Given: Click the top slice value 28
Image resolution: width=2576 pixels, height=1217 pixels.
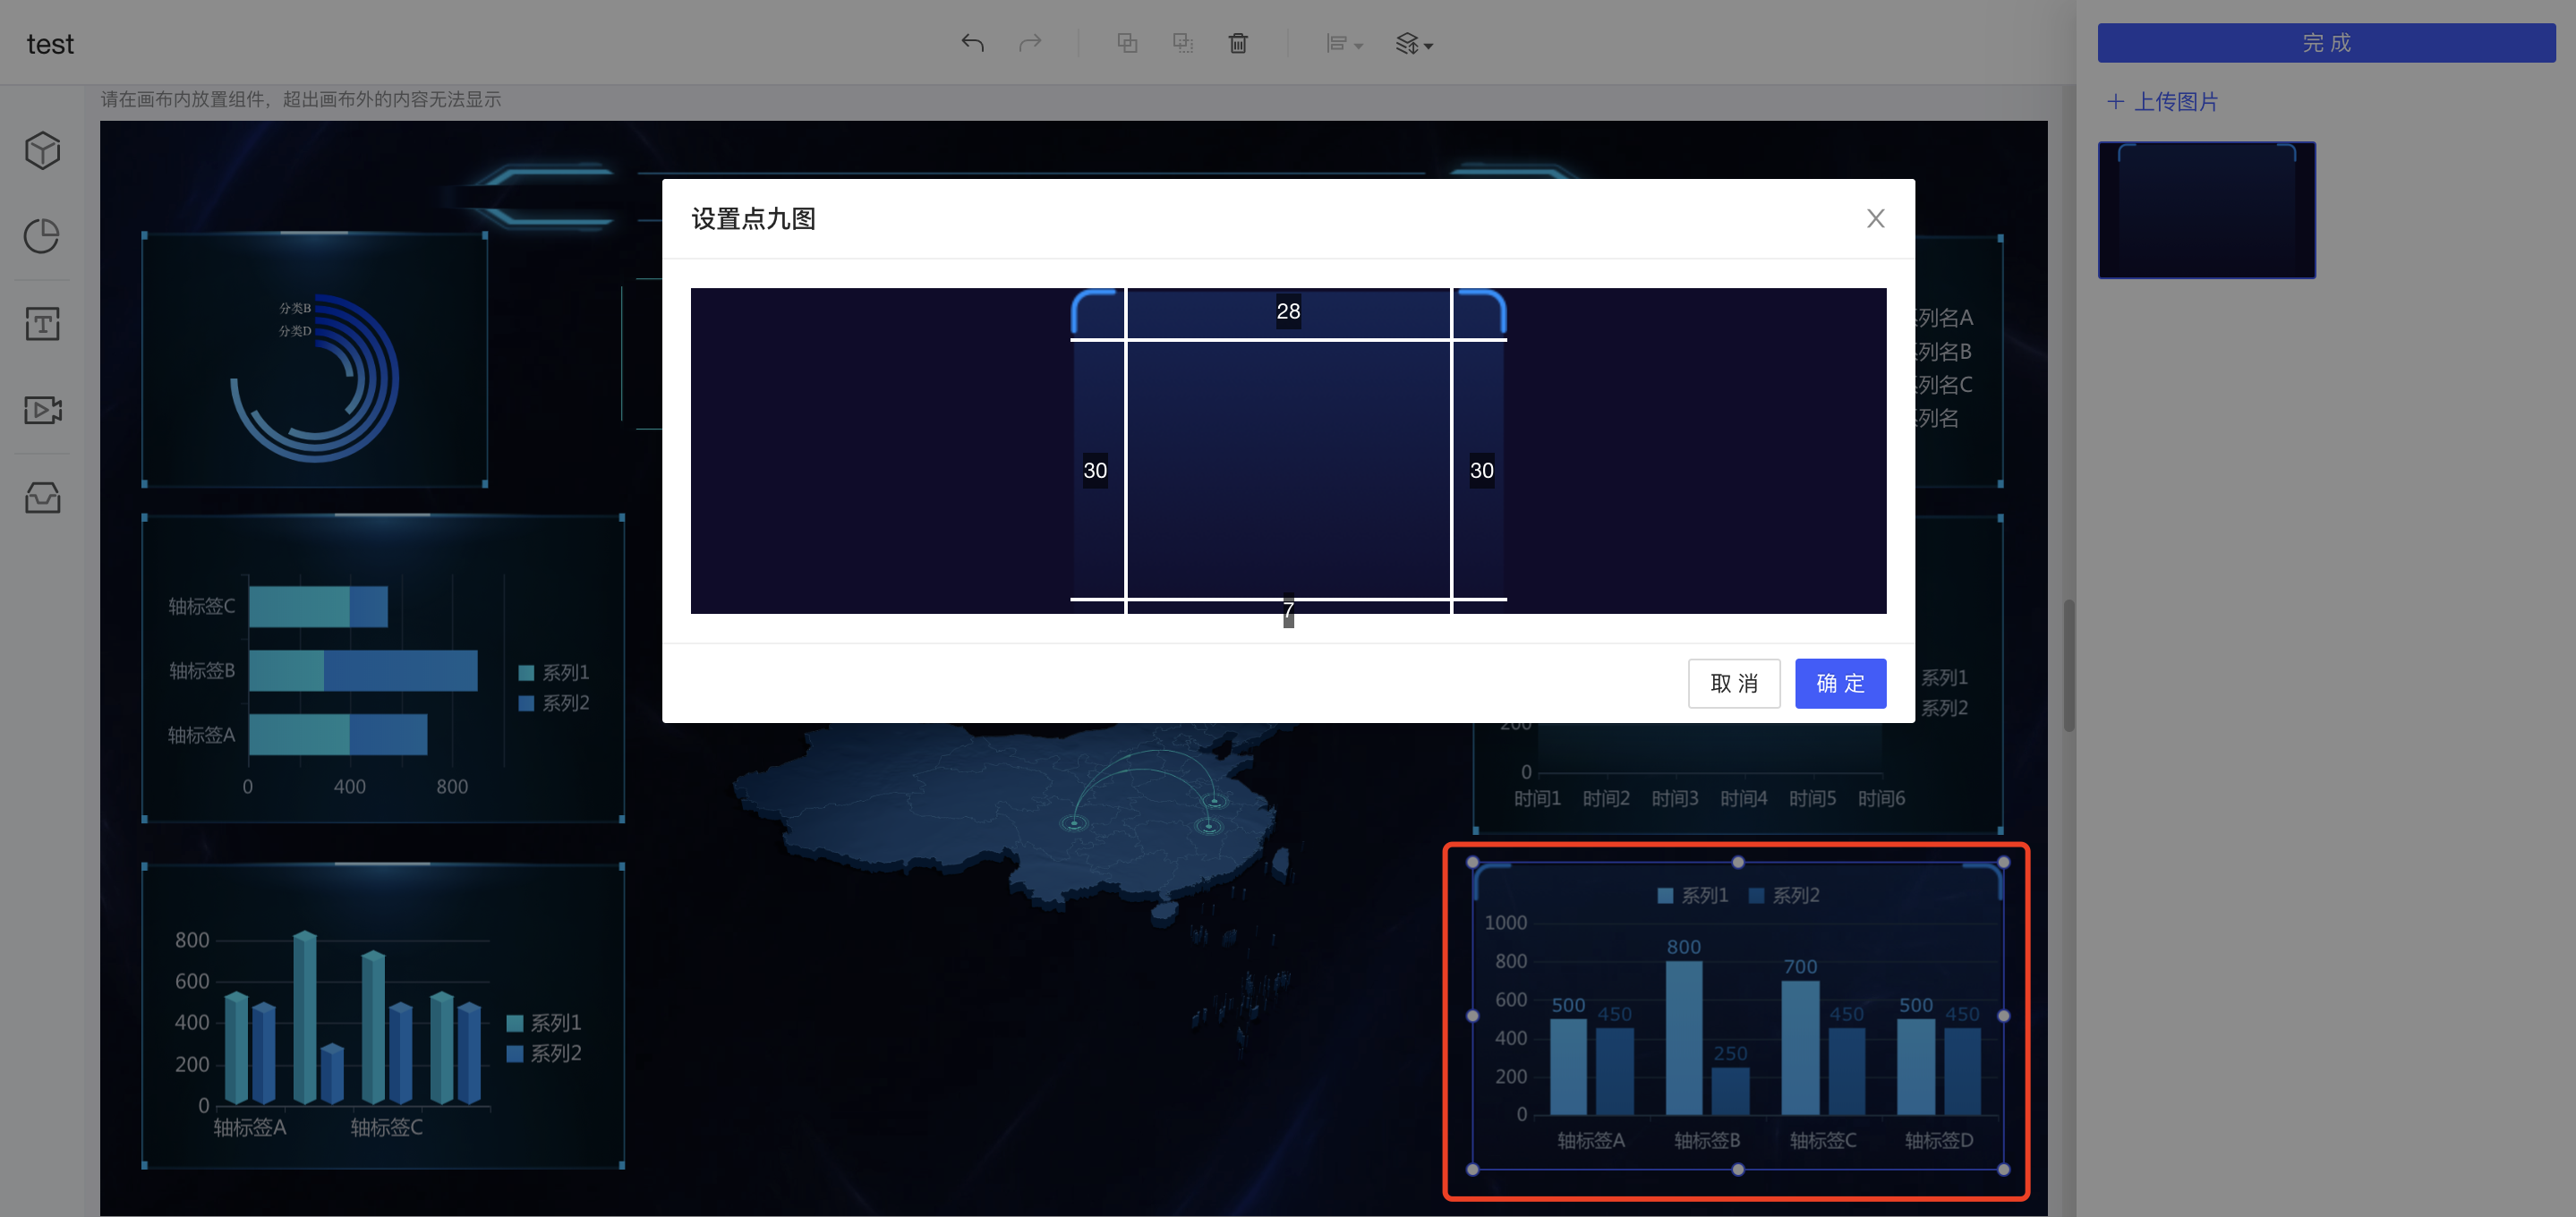Looking at the screenshot, I should click(x=1288, y=312).
